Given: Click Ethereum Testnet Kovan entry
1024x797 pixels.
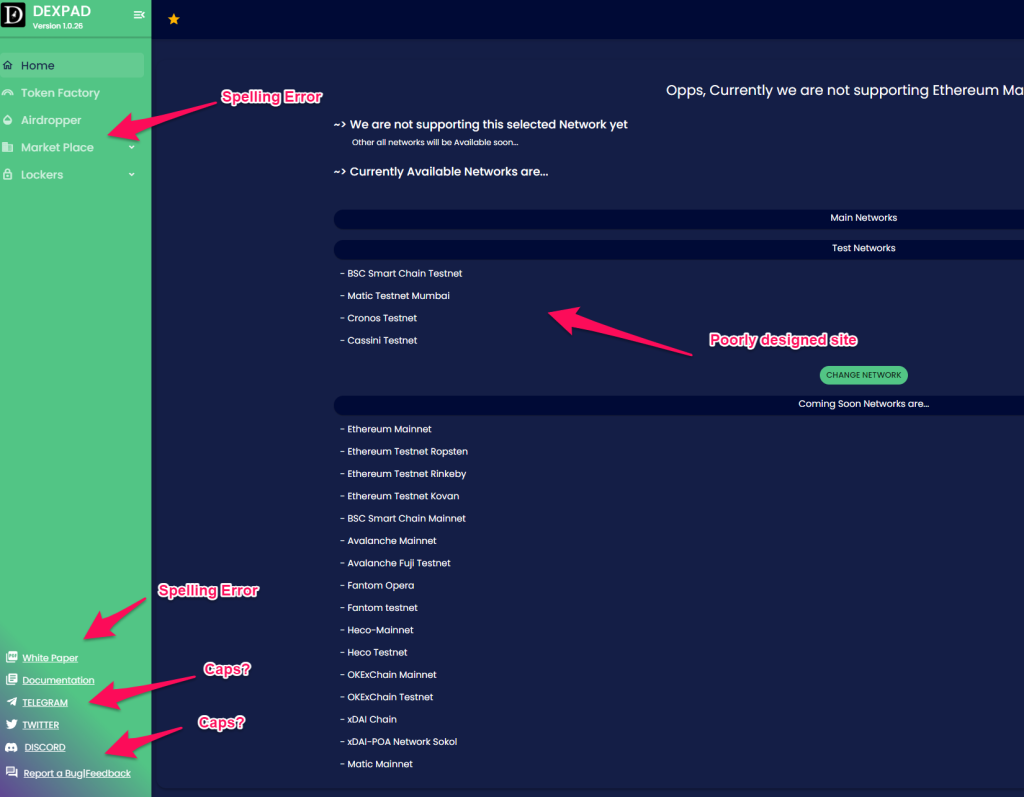Looking at the screenshot, I should click(400, 496).
